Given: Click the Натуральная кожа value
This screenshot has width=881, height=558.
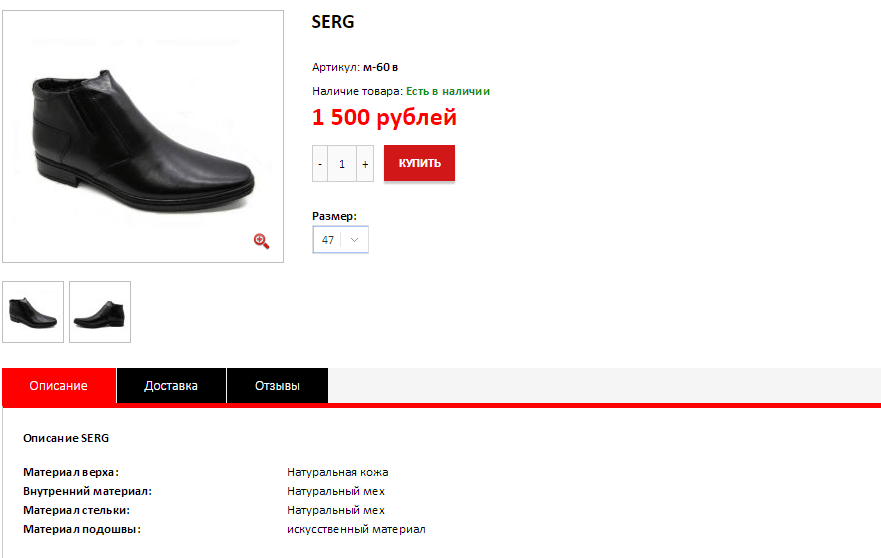Looking at the screenshot, I should (337, 472).
